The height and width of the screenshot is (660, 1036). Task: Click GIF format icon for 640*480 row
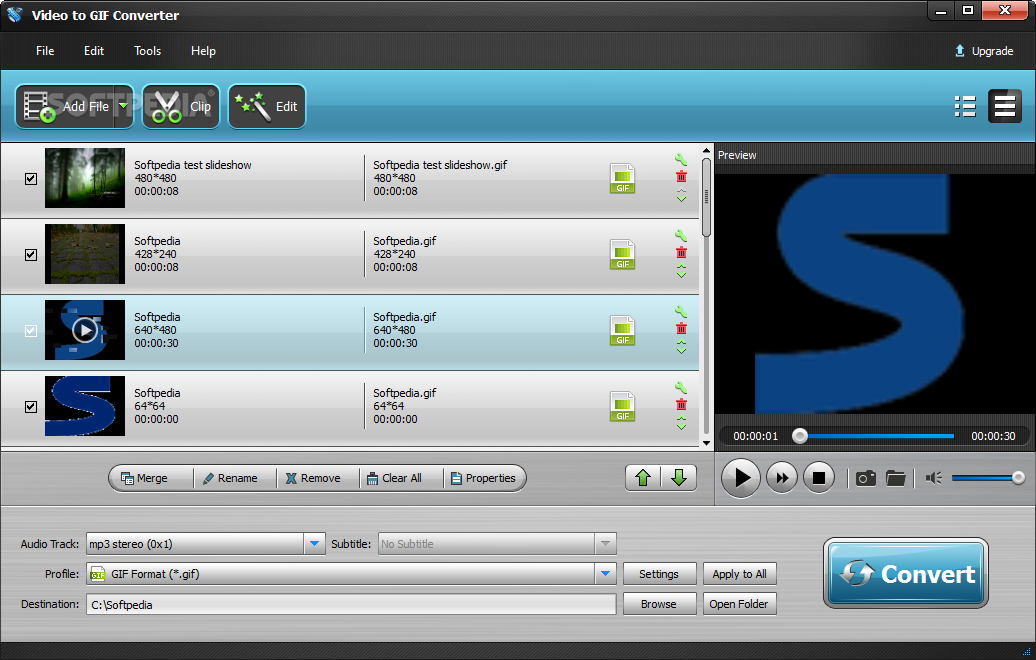(622, 330)
